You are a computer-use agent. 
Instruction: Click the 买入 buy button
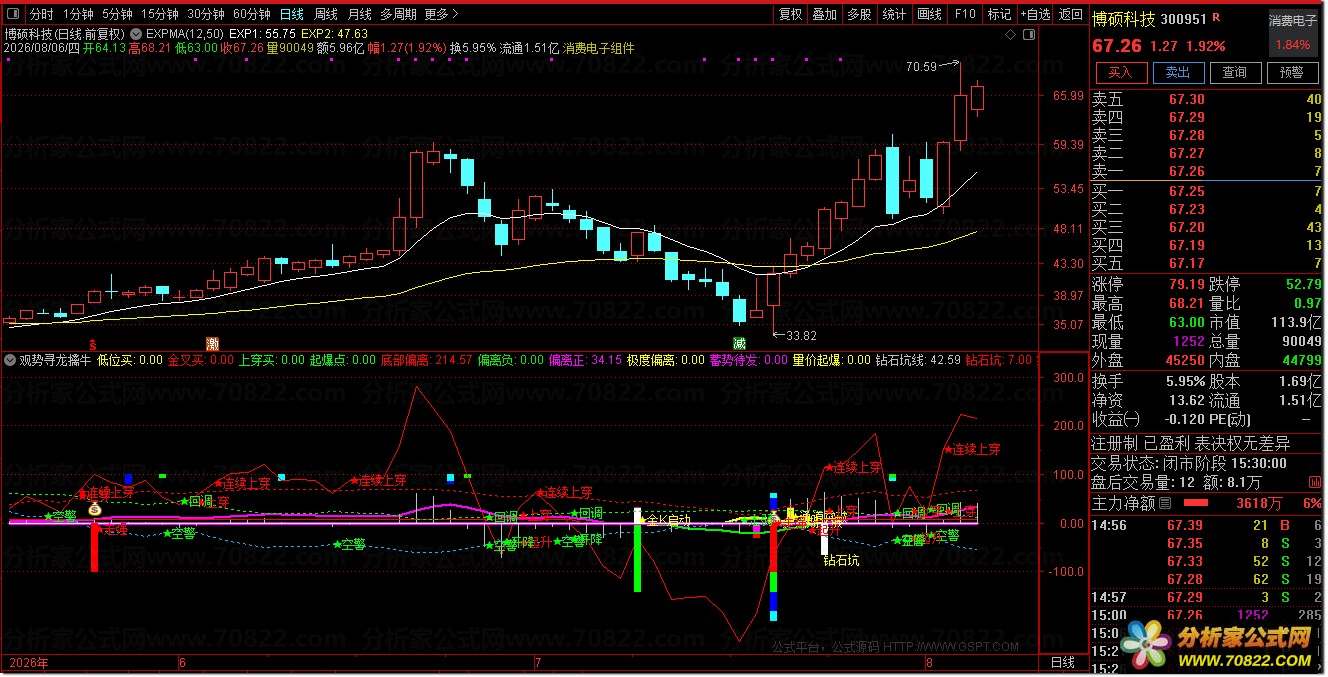pyautogui.click(x=1121, y=73)
